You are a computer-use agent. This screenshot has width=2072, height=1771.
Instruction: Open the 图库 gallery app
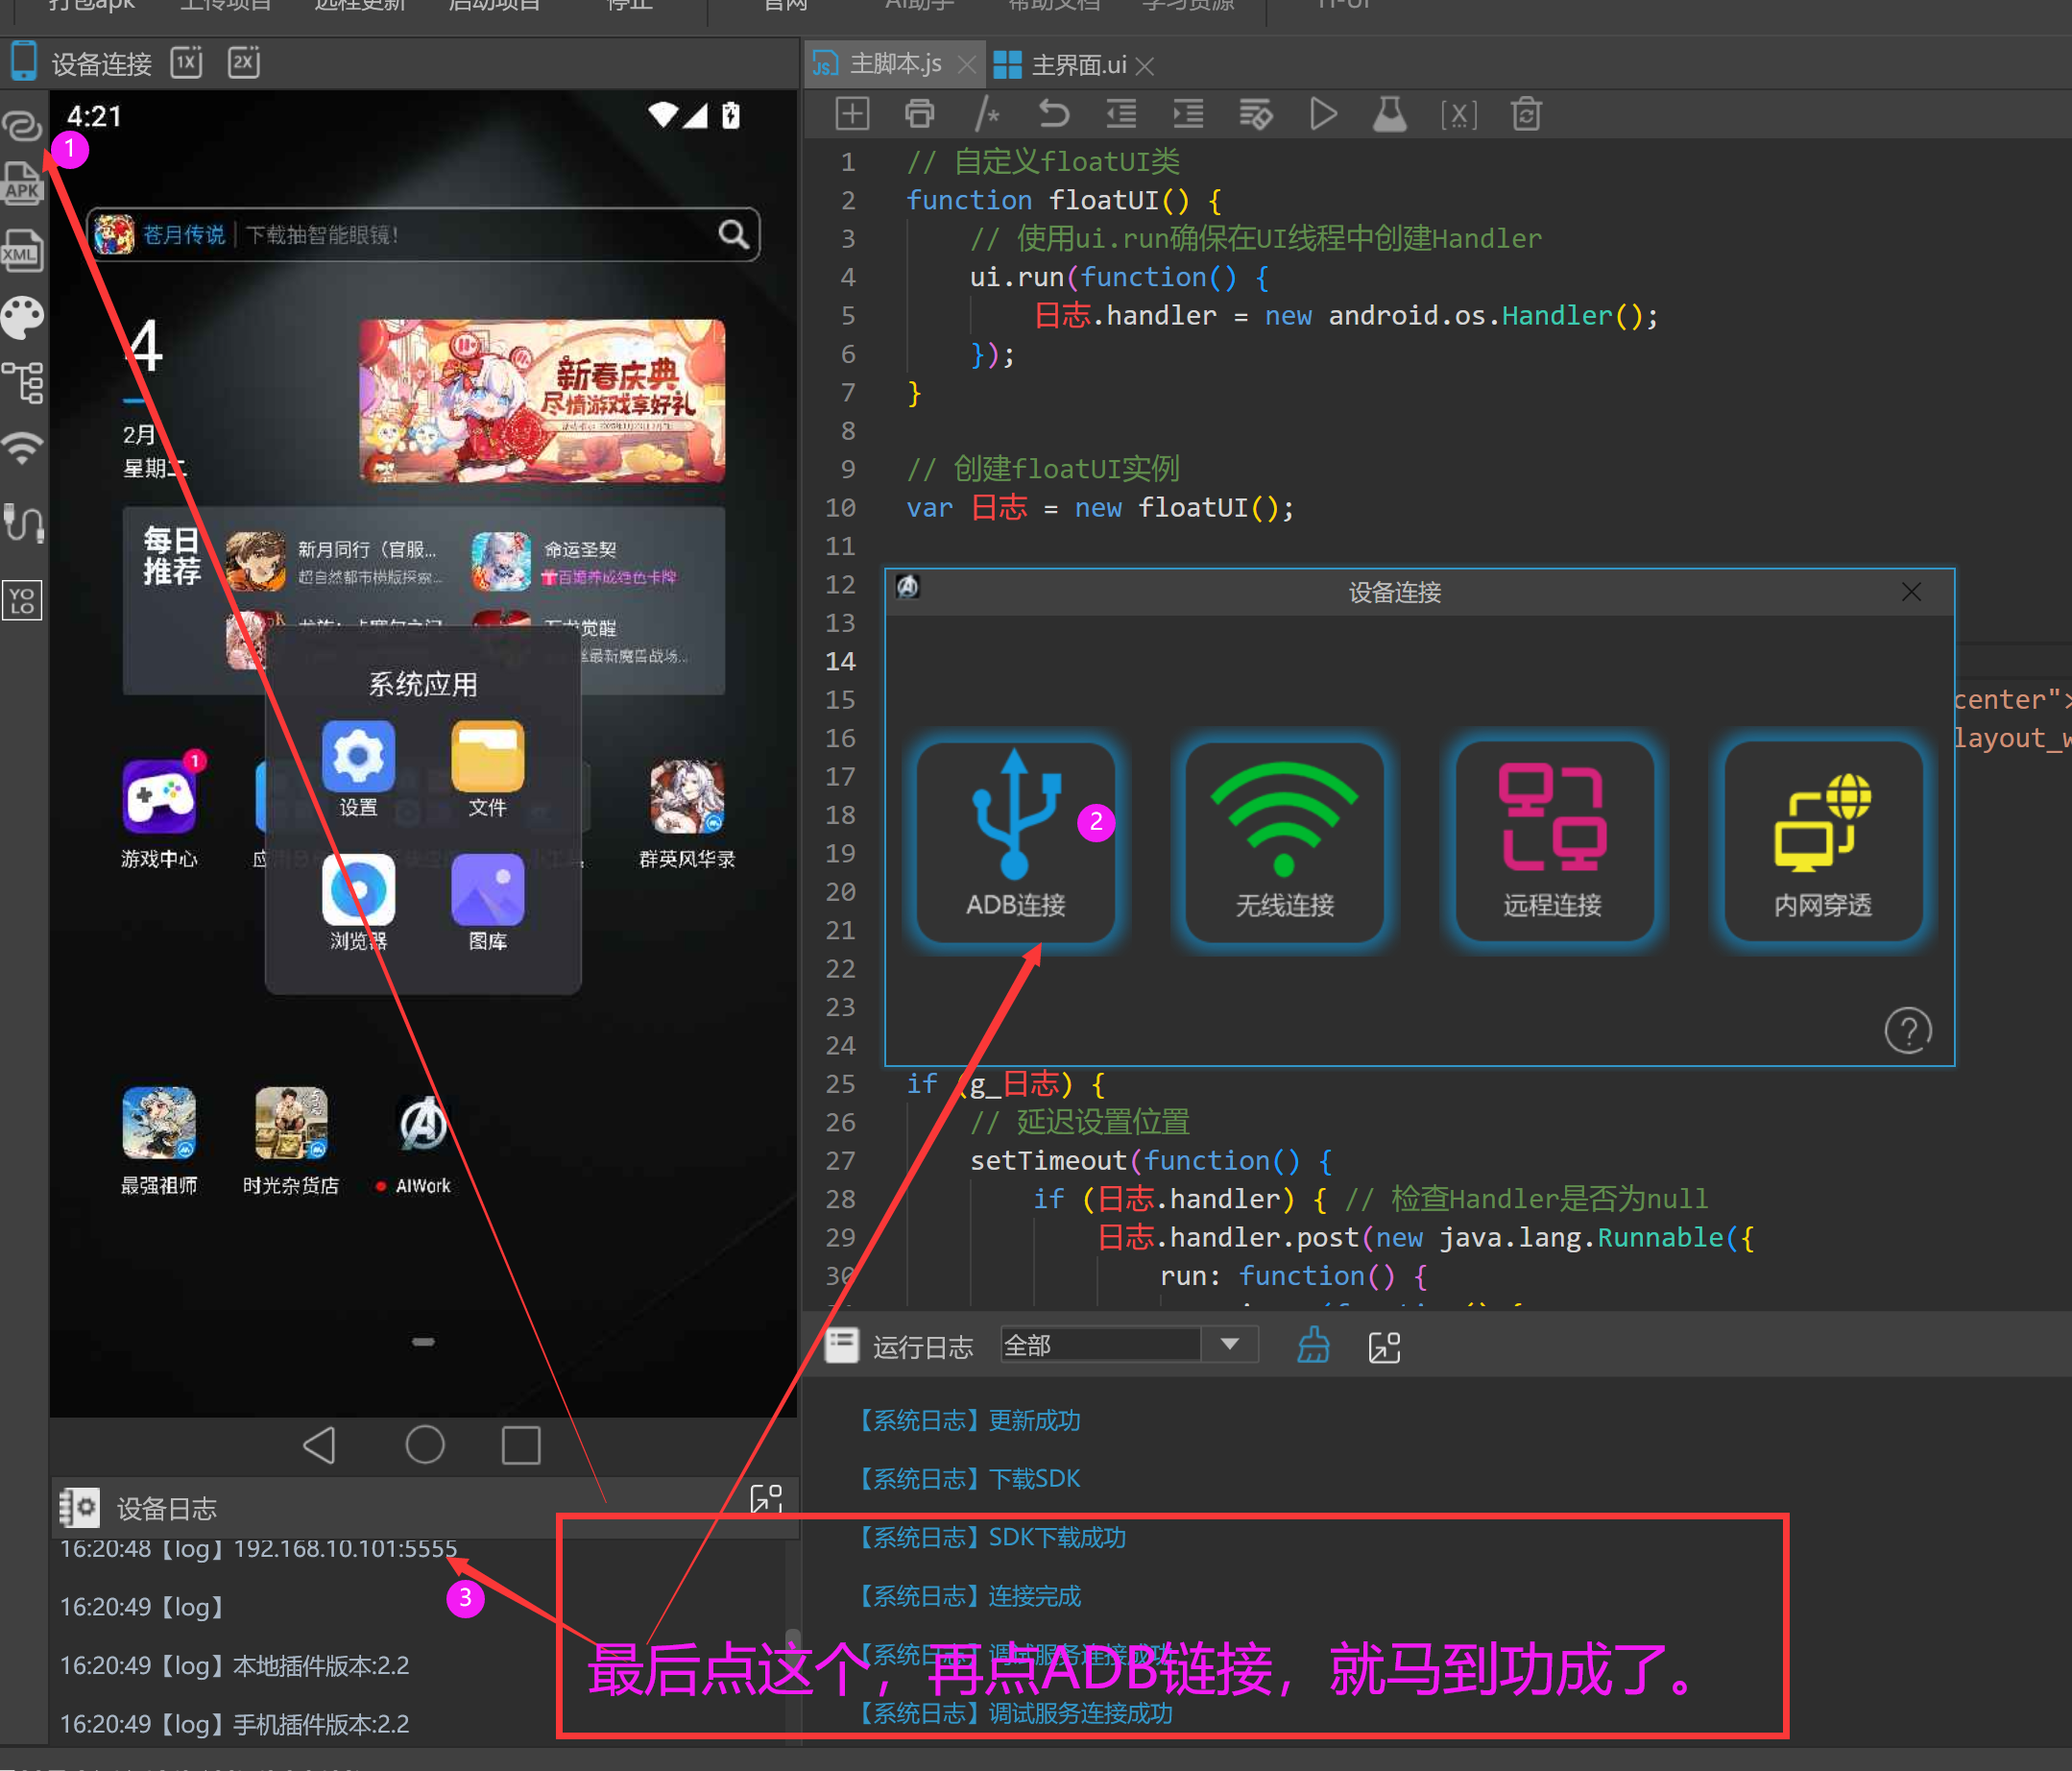(x=487, y=902)
